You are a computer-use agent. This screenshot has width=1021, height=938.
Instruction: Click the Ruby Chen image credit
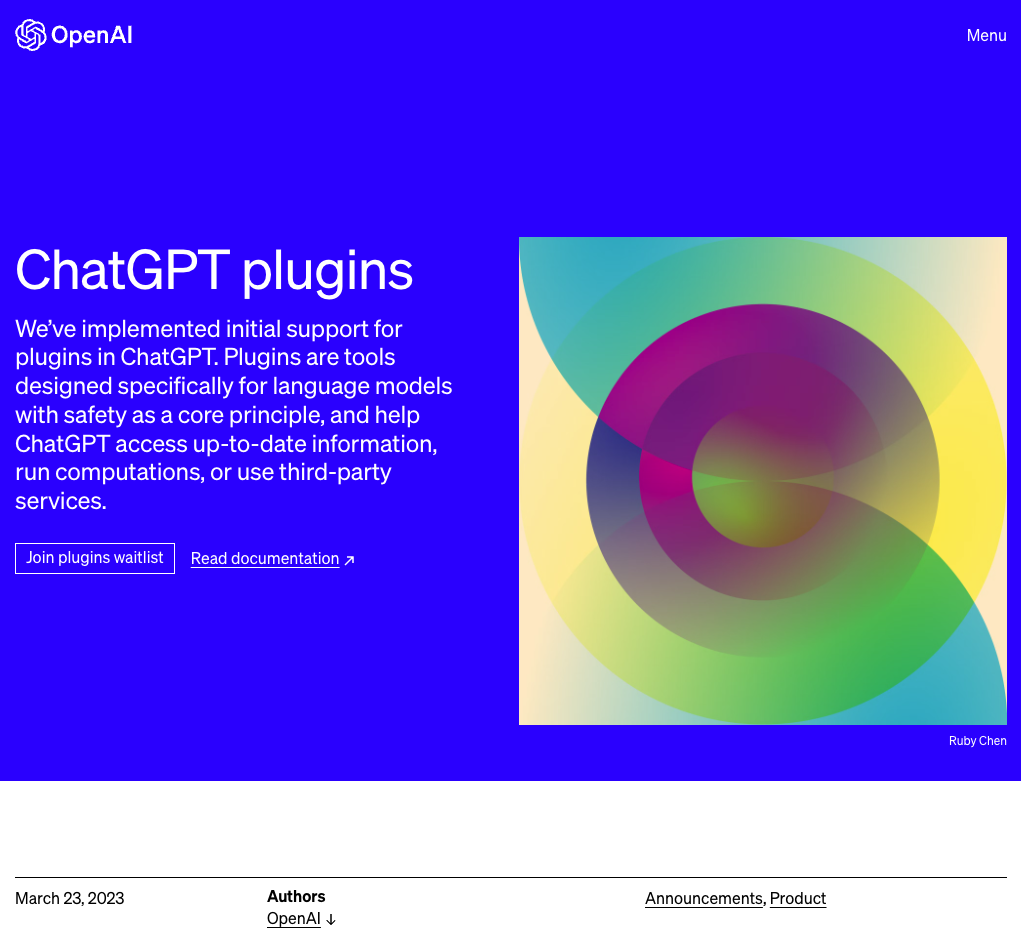click(977, 741)
